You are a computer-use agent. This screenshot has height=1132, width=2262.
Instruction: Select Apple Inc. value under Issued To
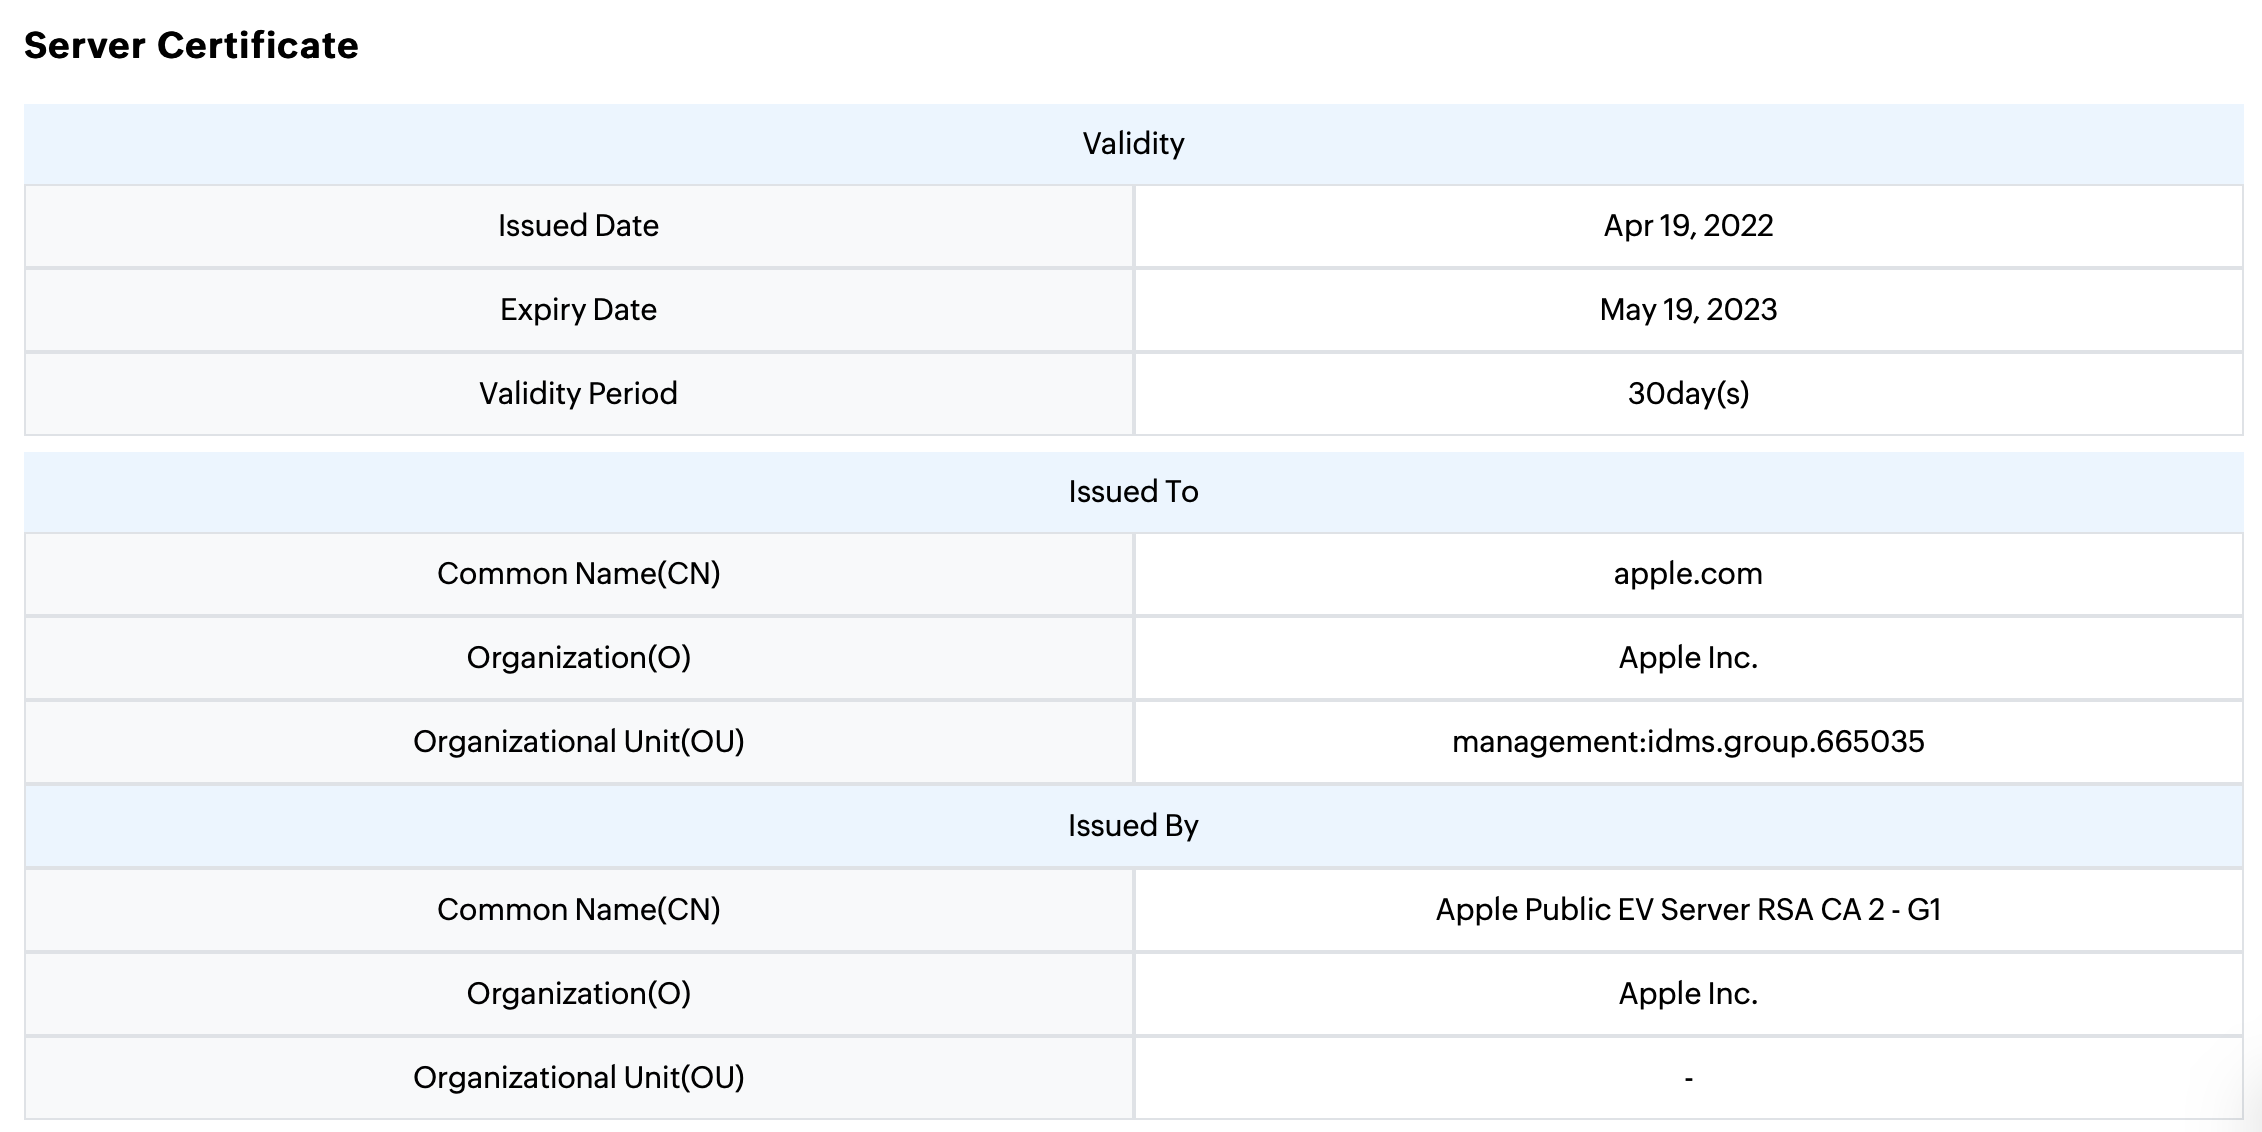(x=1688, y=658)
